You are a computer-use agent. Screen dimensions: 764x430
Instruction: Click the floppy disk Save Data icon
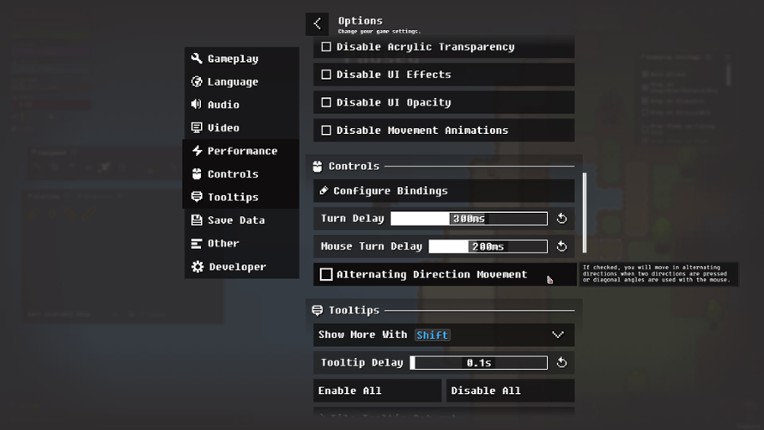click(196, 220)
